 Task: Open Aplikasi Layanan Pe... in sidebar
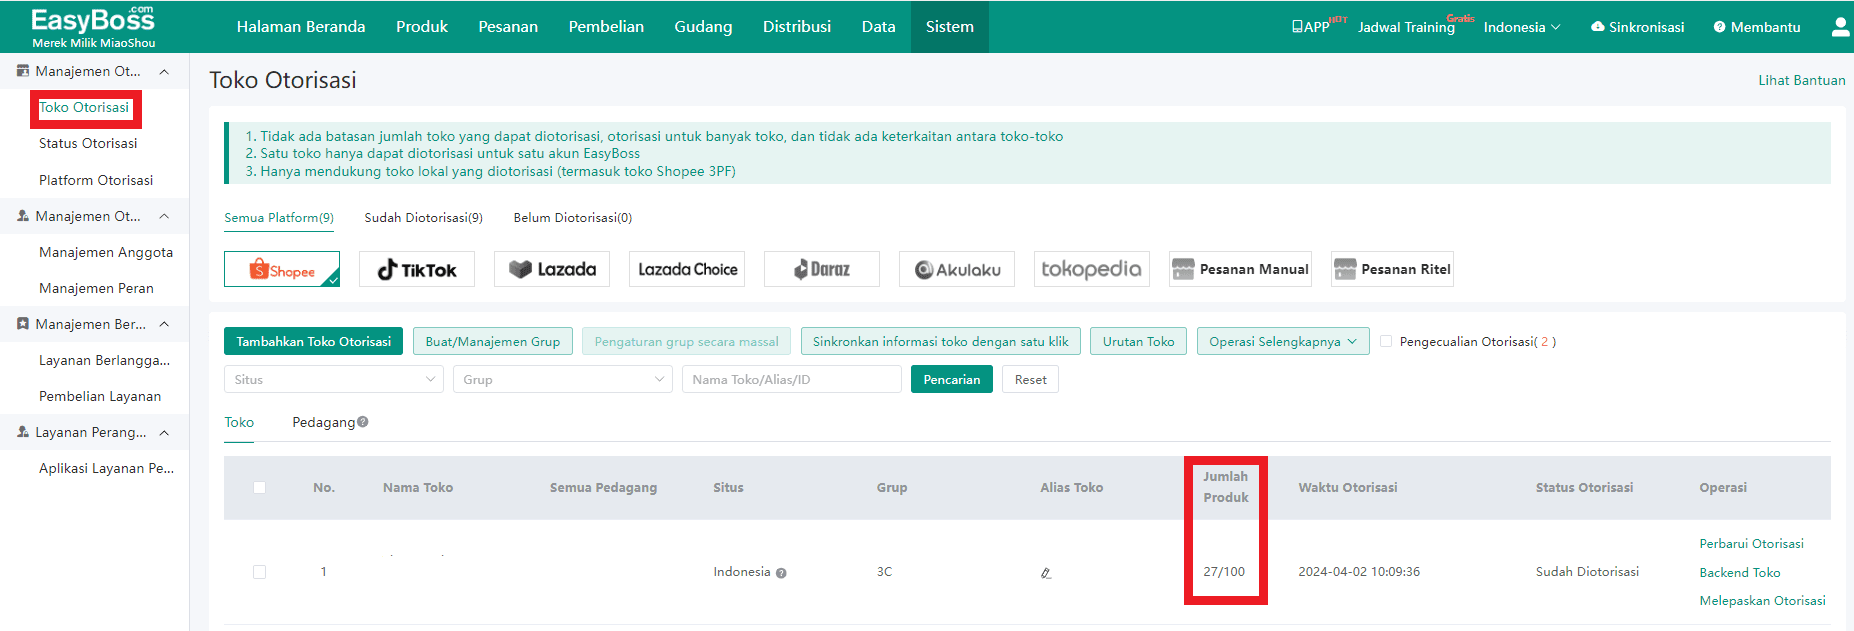pos(106,468)
